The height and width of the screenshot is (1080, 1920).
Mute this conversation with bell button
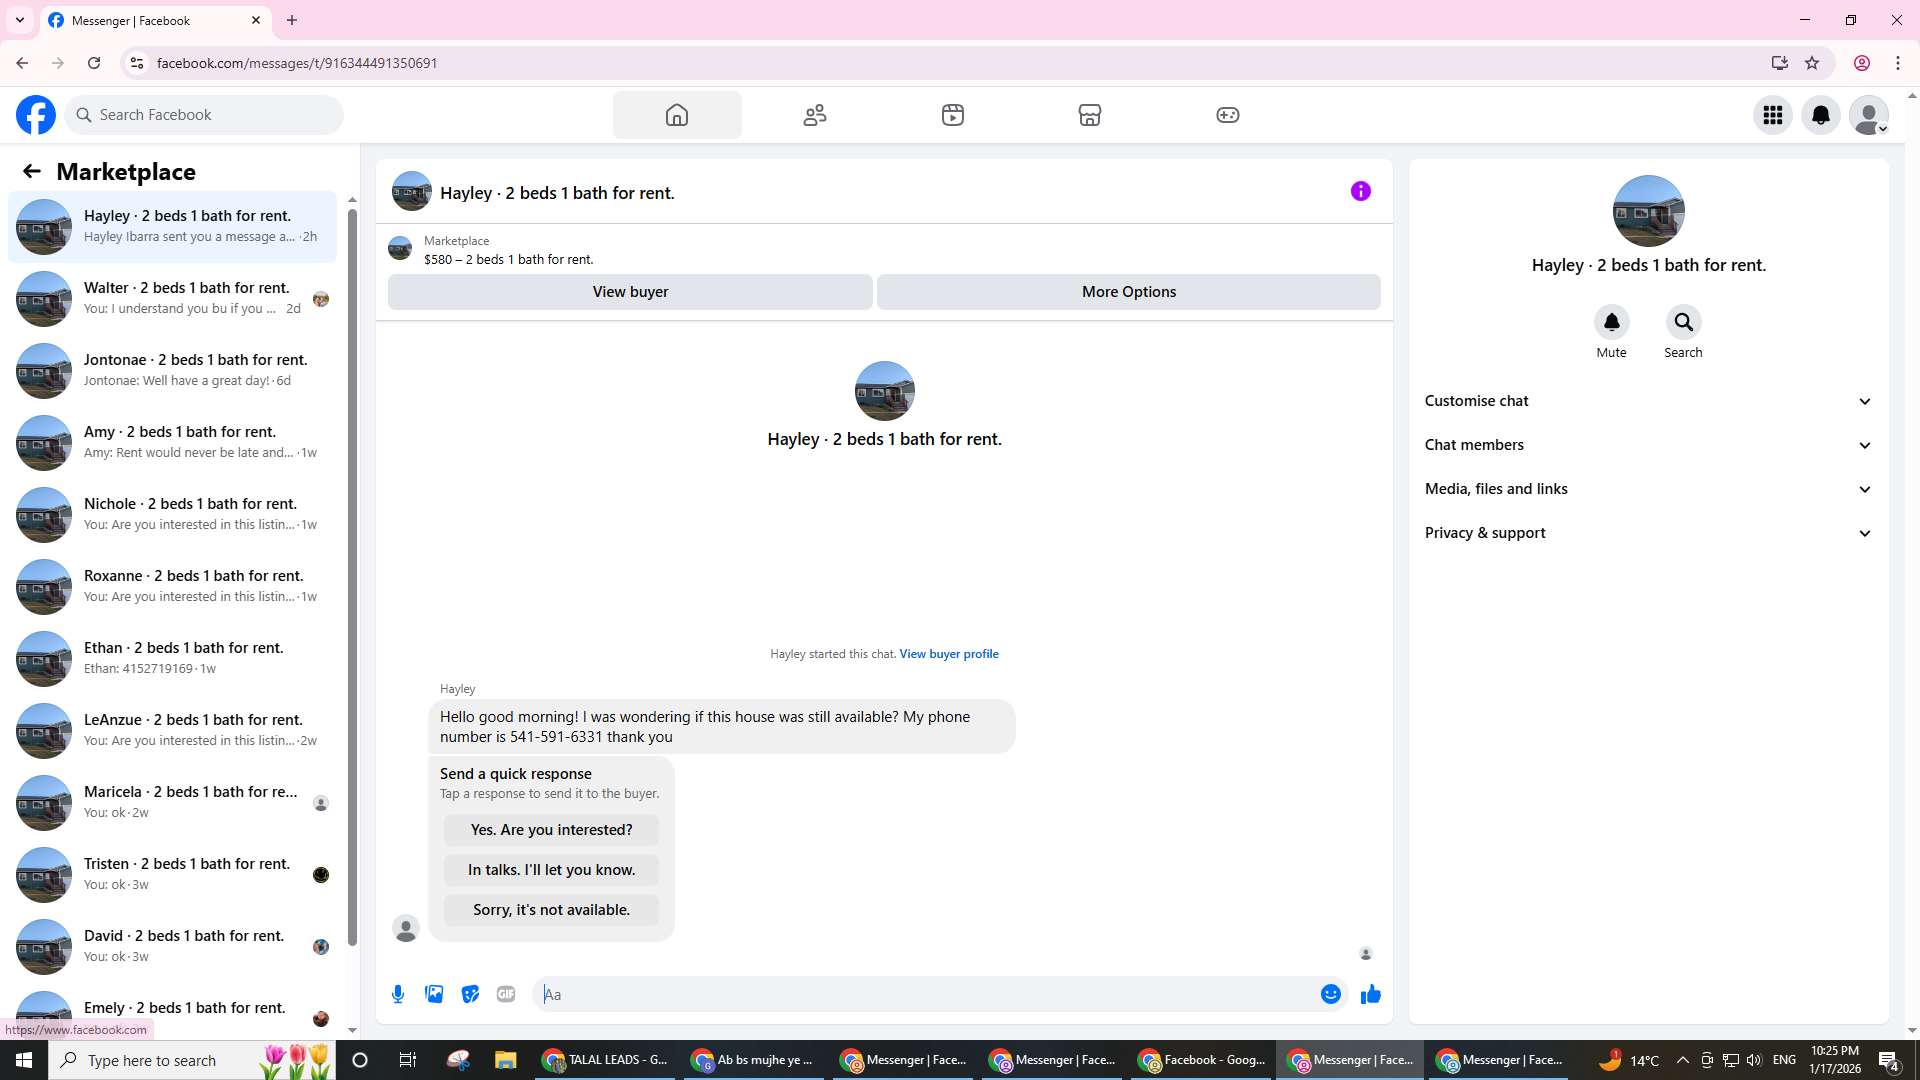point(1611,322)
